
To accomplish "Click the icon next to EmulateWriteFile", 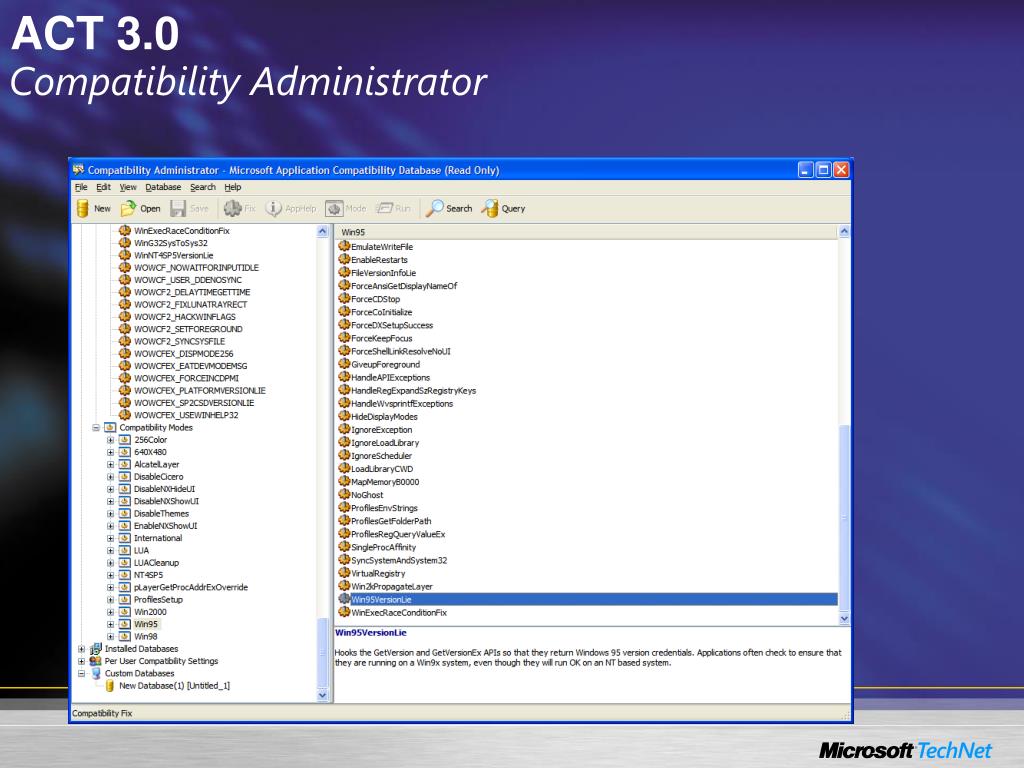I will click(x=344, y=246).
